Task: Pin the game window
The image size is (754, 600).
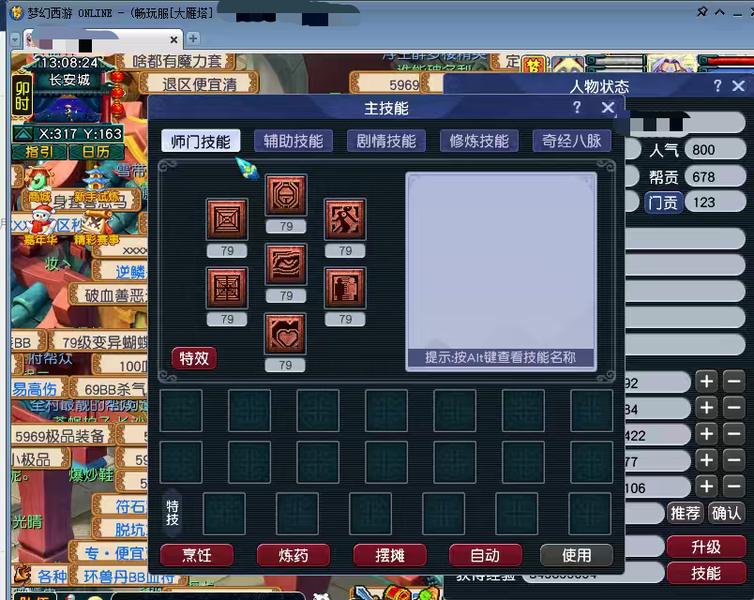Action: click(x=702, y=12)
